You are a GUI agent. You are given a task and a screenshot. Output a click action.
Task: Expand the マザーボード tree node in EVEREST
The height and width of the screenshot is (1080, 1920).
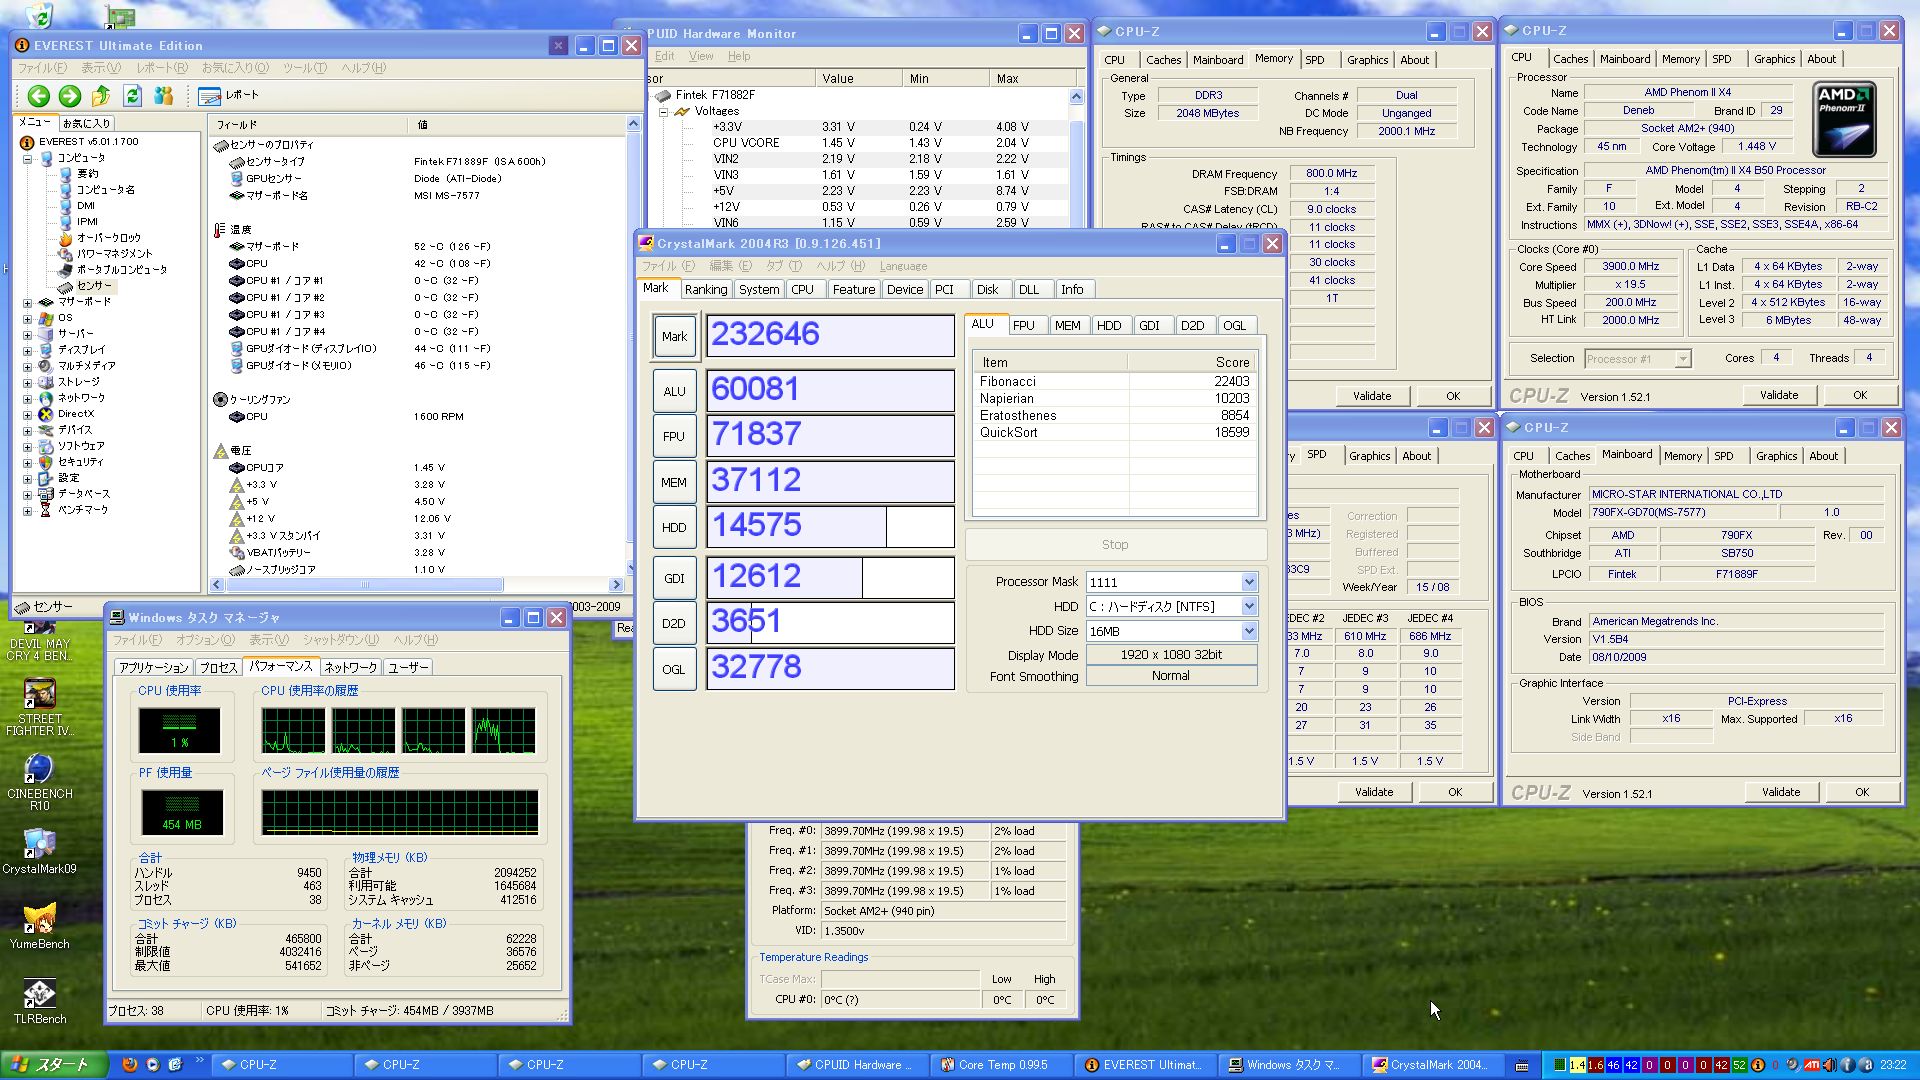pyautogui.click(x=28, y=302)
